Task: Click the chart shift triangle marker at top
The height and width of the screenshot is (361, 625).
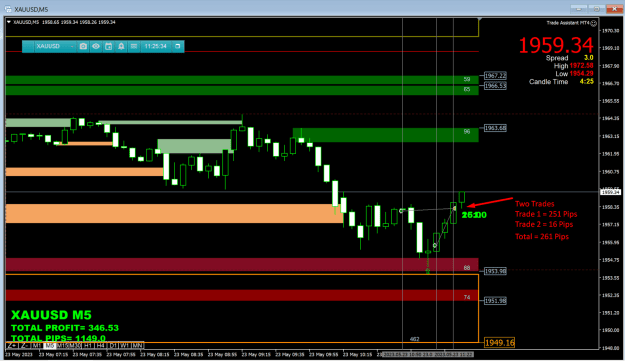Action: [479, 19]
